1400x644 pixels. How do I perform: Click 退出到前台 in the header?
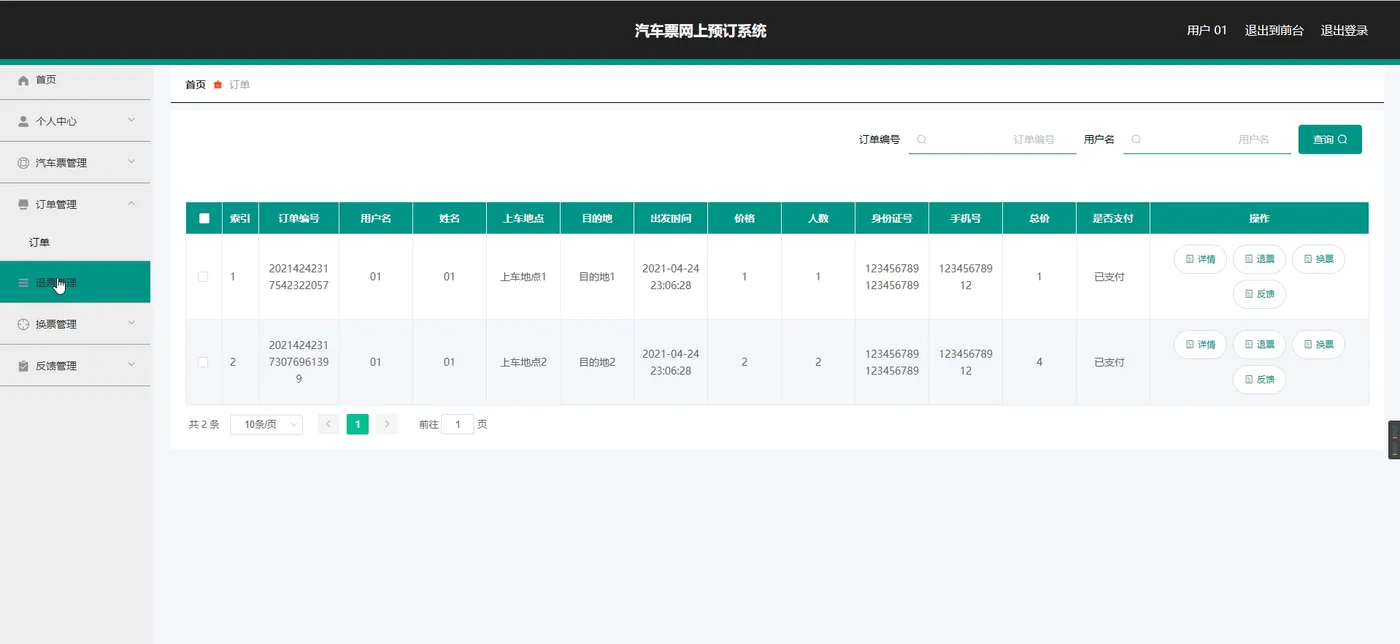[x=1274, y=31]
